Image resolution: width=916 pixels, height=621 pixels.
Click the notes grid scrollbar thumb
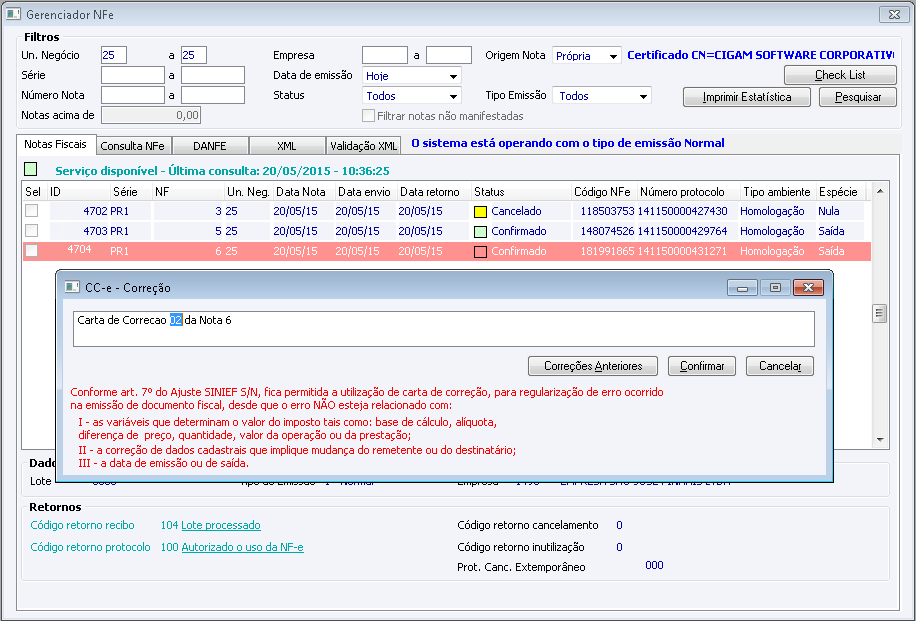tap(879, 314)
